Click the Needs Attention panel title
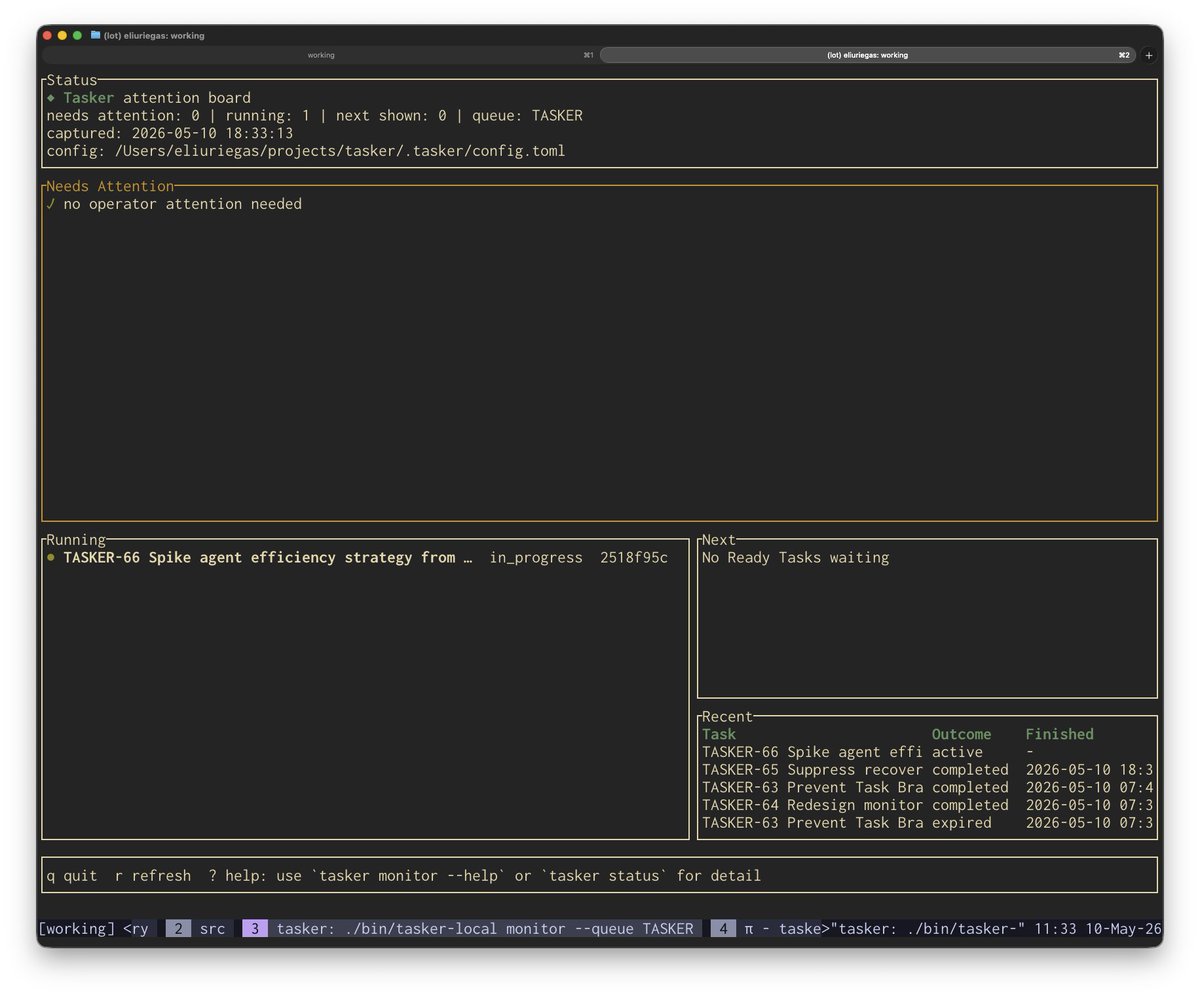This screenshot has width=1200, height=996. coord(110,186)
